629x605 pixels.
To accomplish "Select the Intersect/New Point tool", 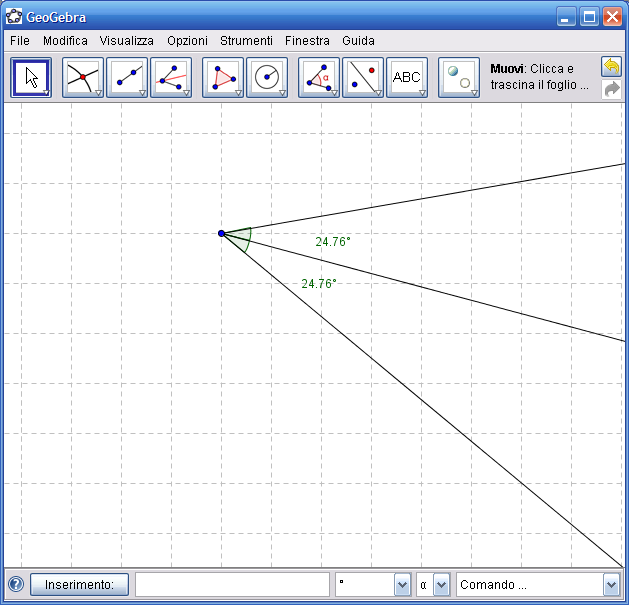I will (x=83, y=77).
